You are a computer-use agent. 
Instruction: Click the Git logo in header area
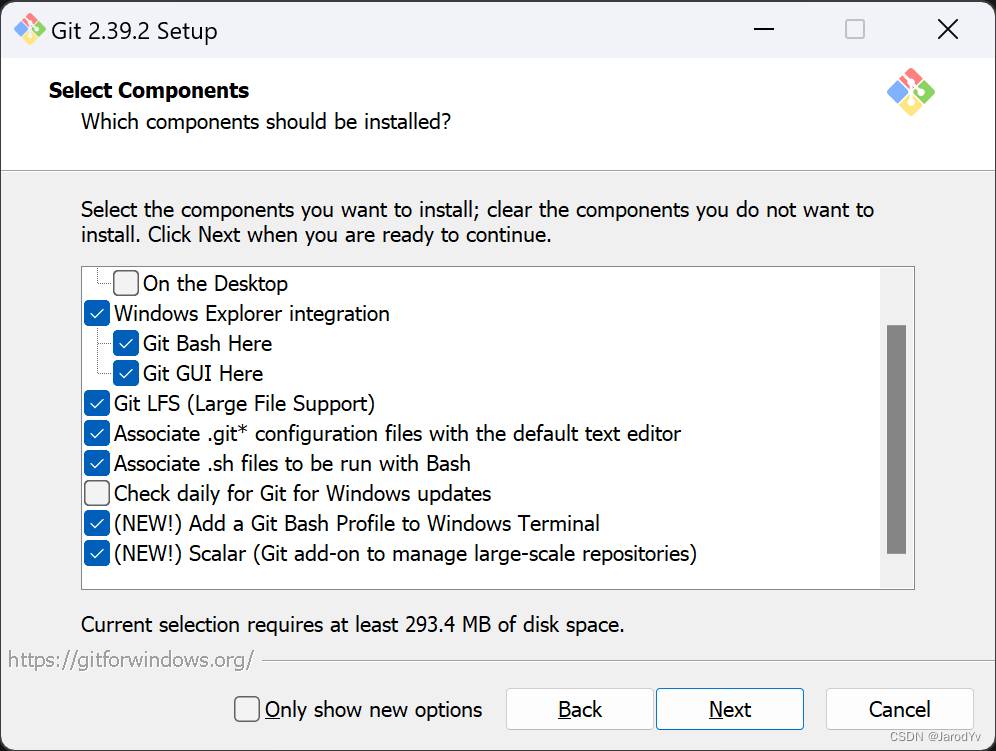[910, 92]
